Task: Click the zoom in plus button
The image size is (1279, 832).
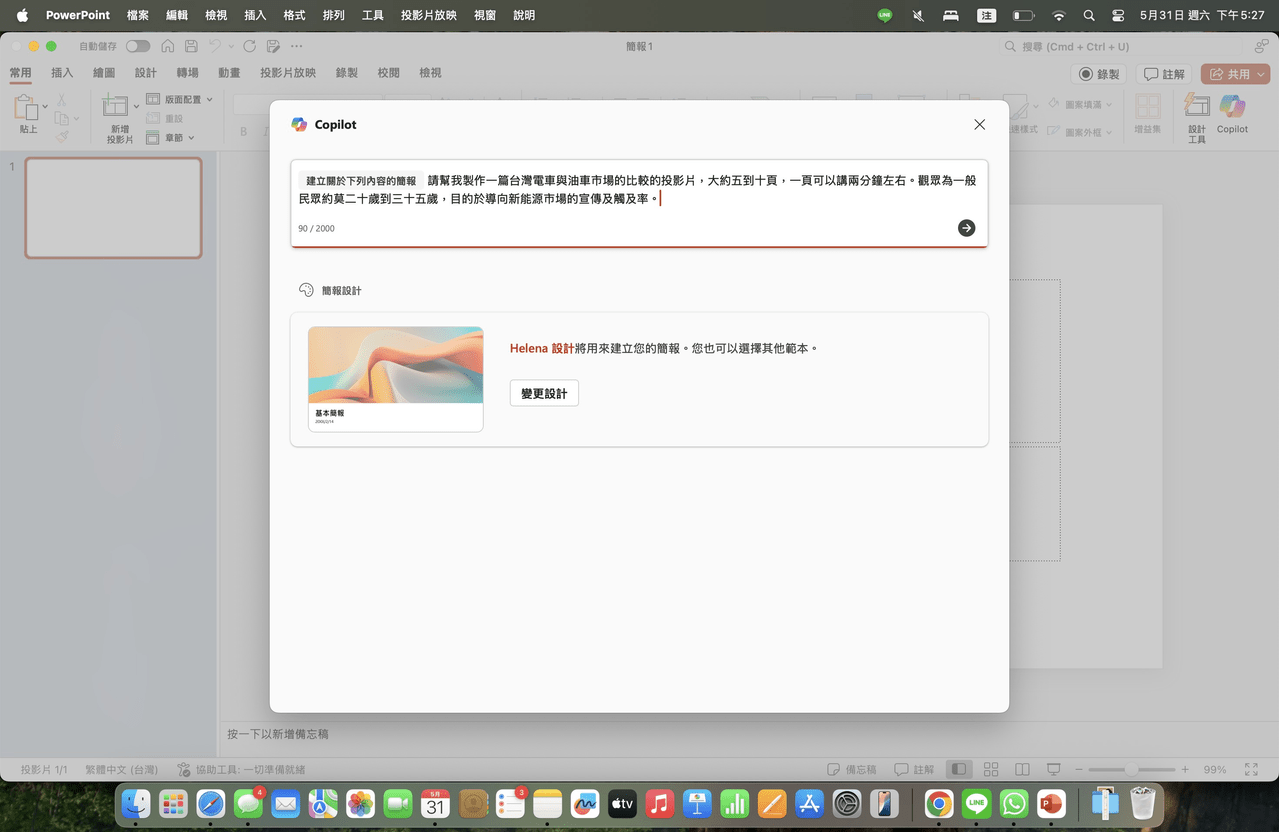Action: (x=1185, y=770)
